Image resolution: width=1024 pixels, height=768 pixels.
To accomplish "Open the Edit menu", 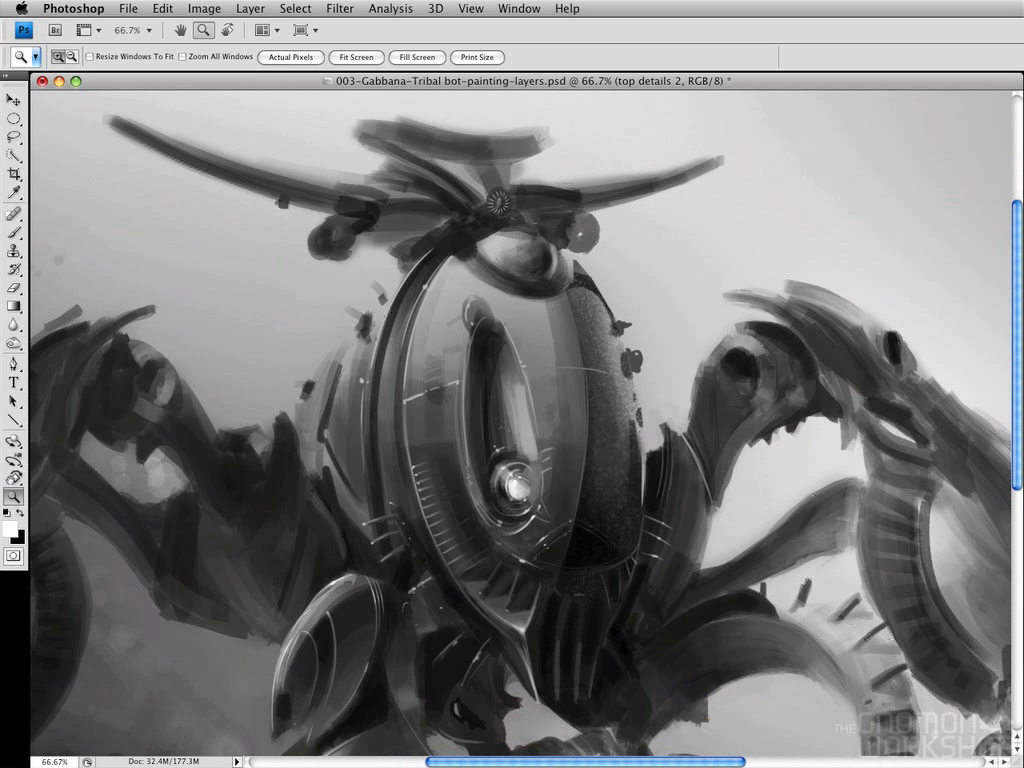I will (163, 8).
